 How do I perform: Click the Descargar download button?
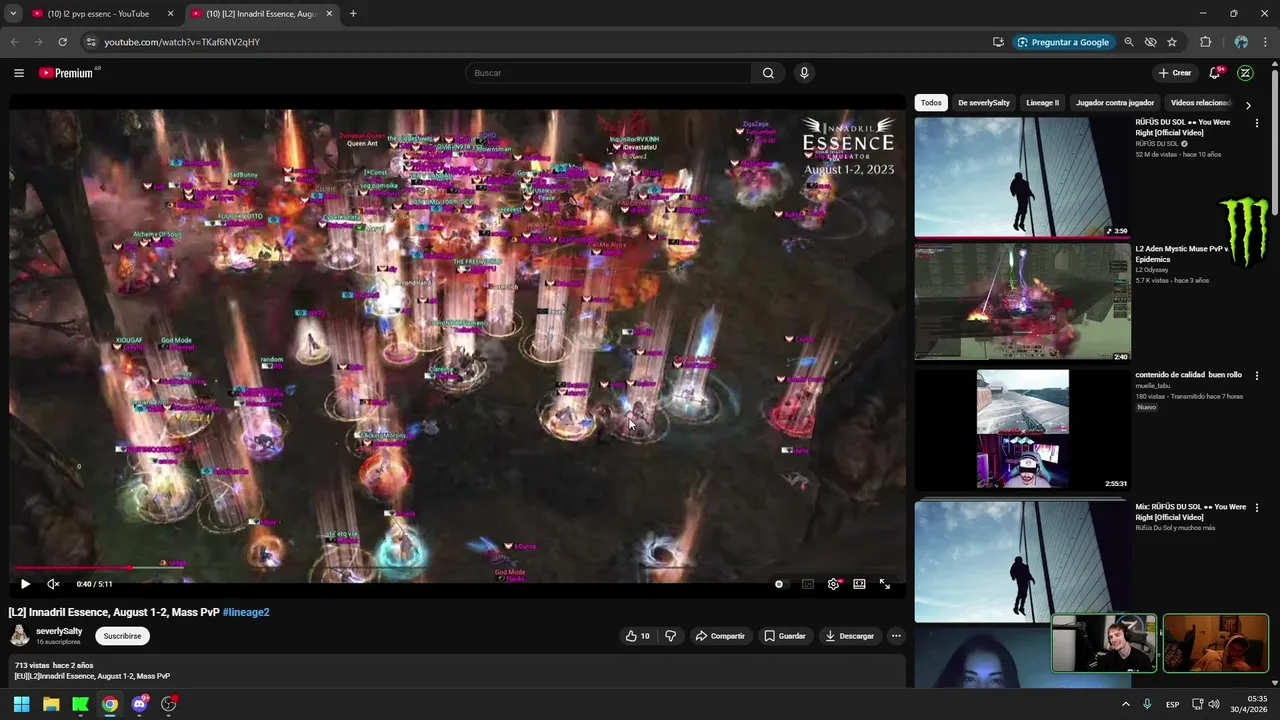[849, 636]
